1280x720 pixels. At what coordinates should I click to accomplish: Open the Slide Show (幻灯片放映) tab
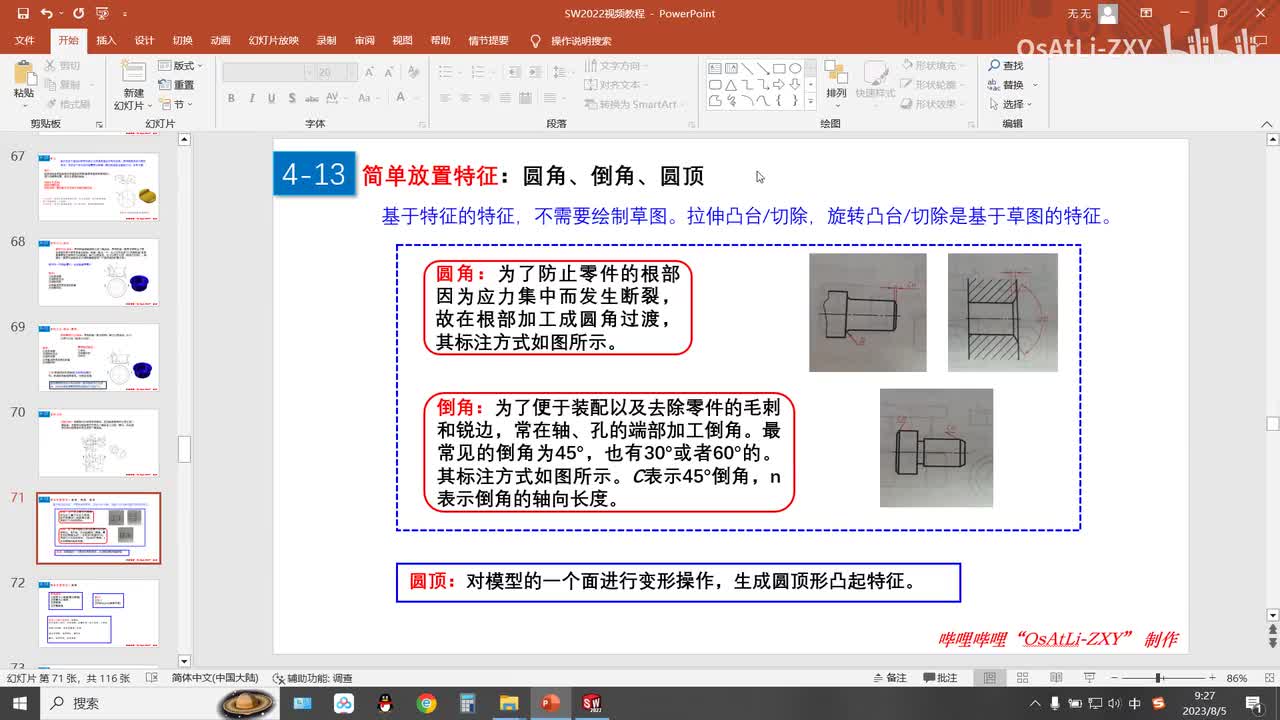point(274,41)
